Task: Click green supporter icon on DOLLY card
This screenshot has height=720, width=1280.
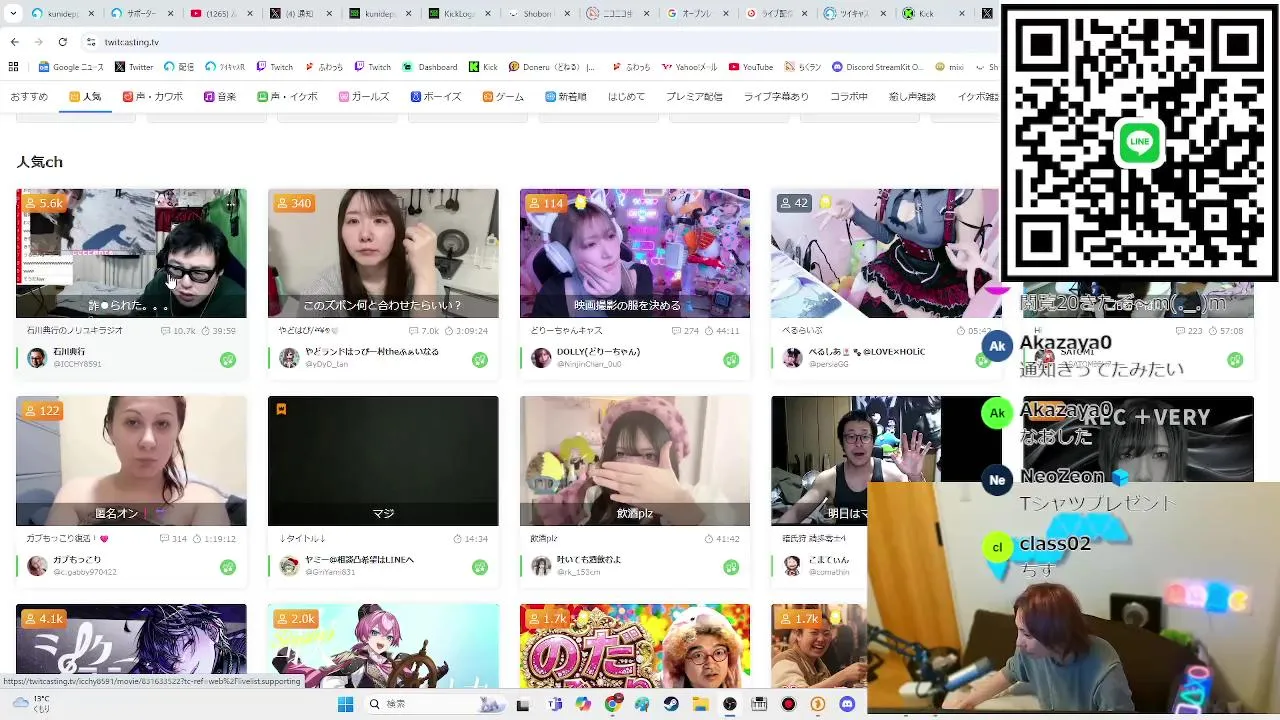Action: [732, 360]
